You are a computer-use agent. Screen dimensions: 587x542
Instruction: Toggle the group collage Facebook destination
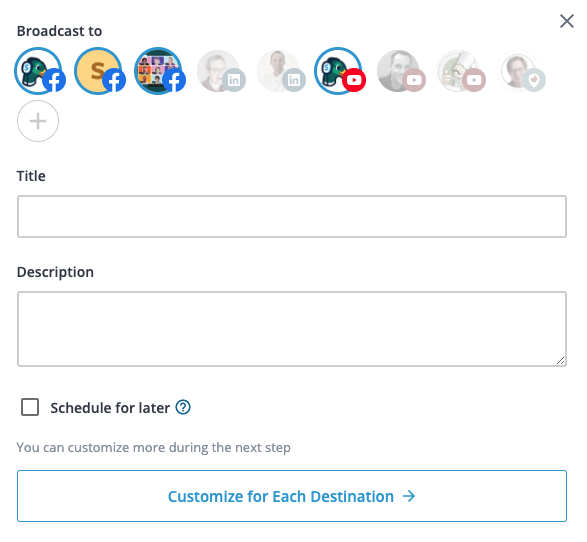click(158, 71)
